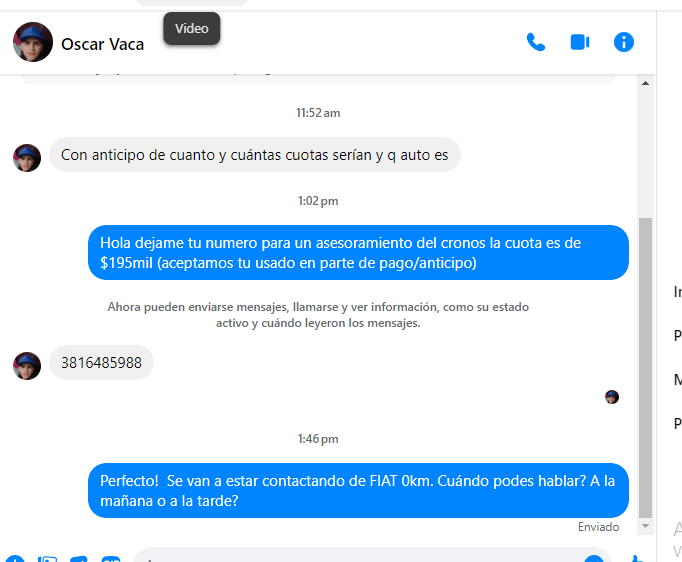The image size is (682, 562).
Task: Click the Oscar Vaca name in header
Action: [102, 44]
